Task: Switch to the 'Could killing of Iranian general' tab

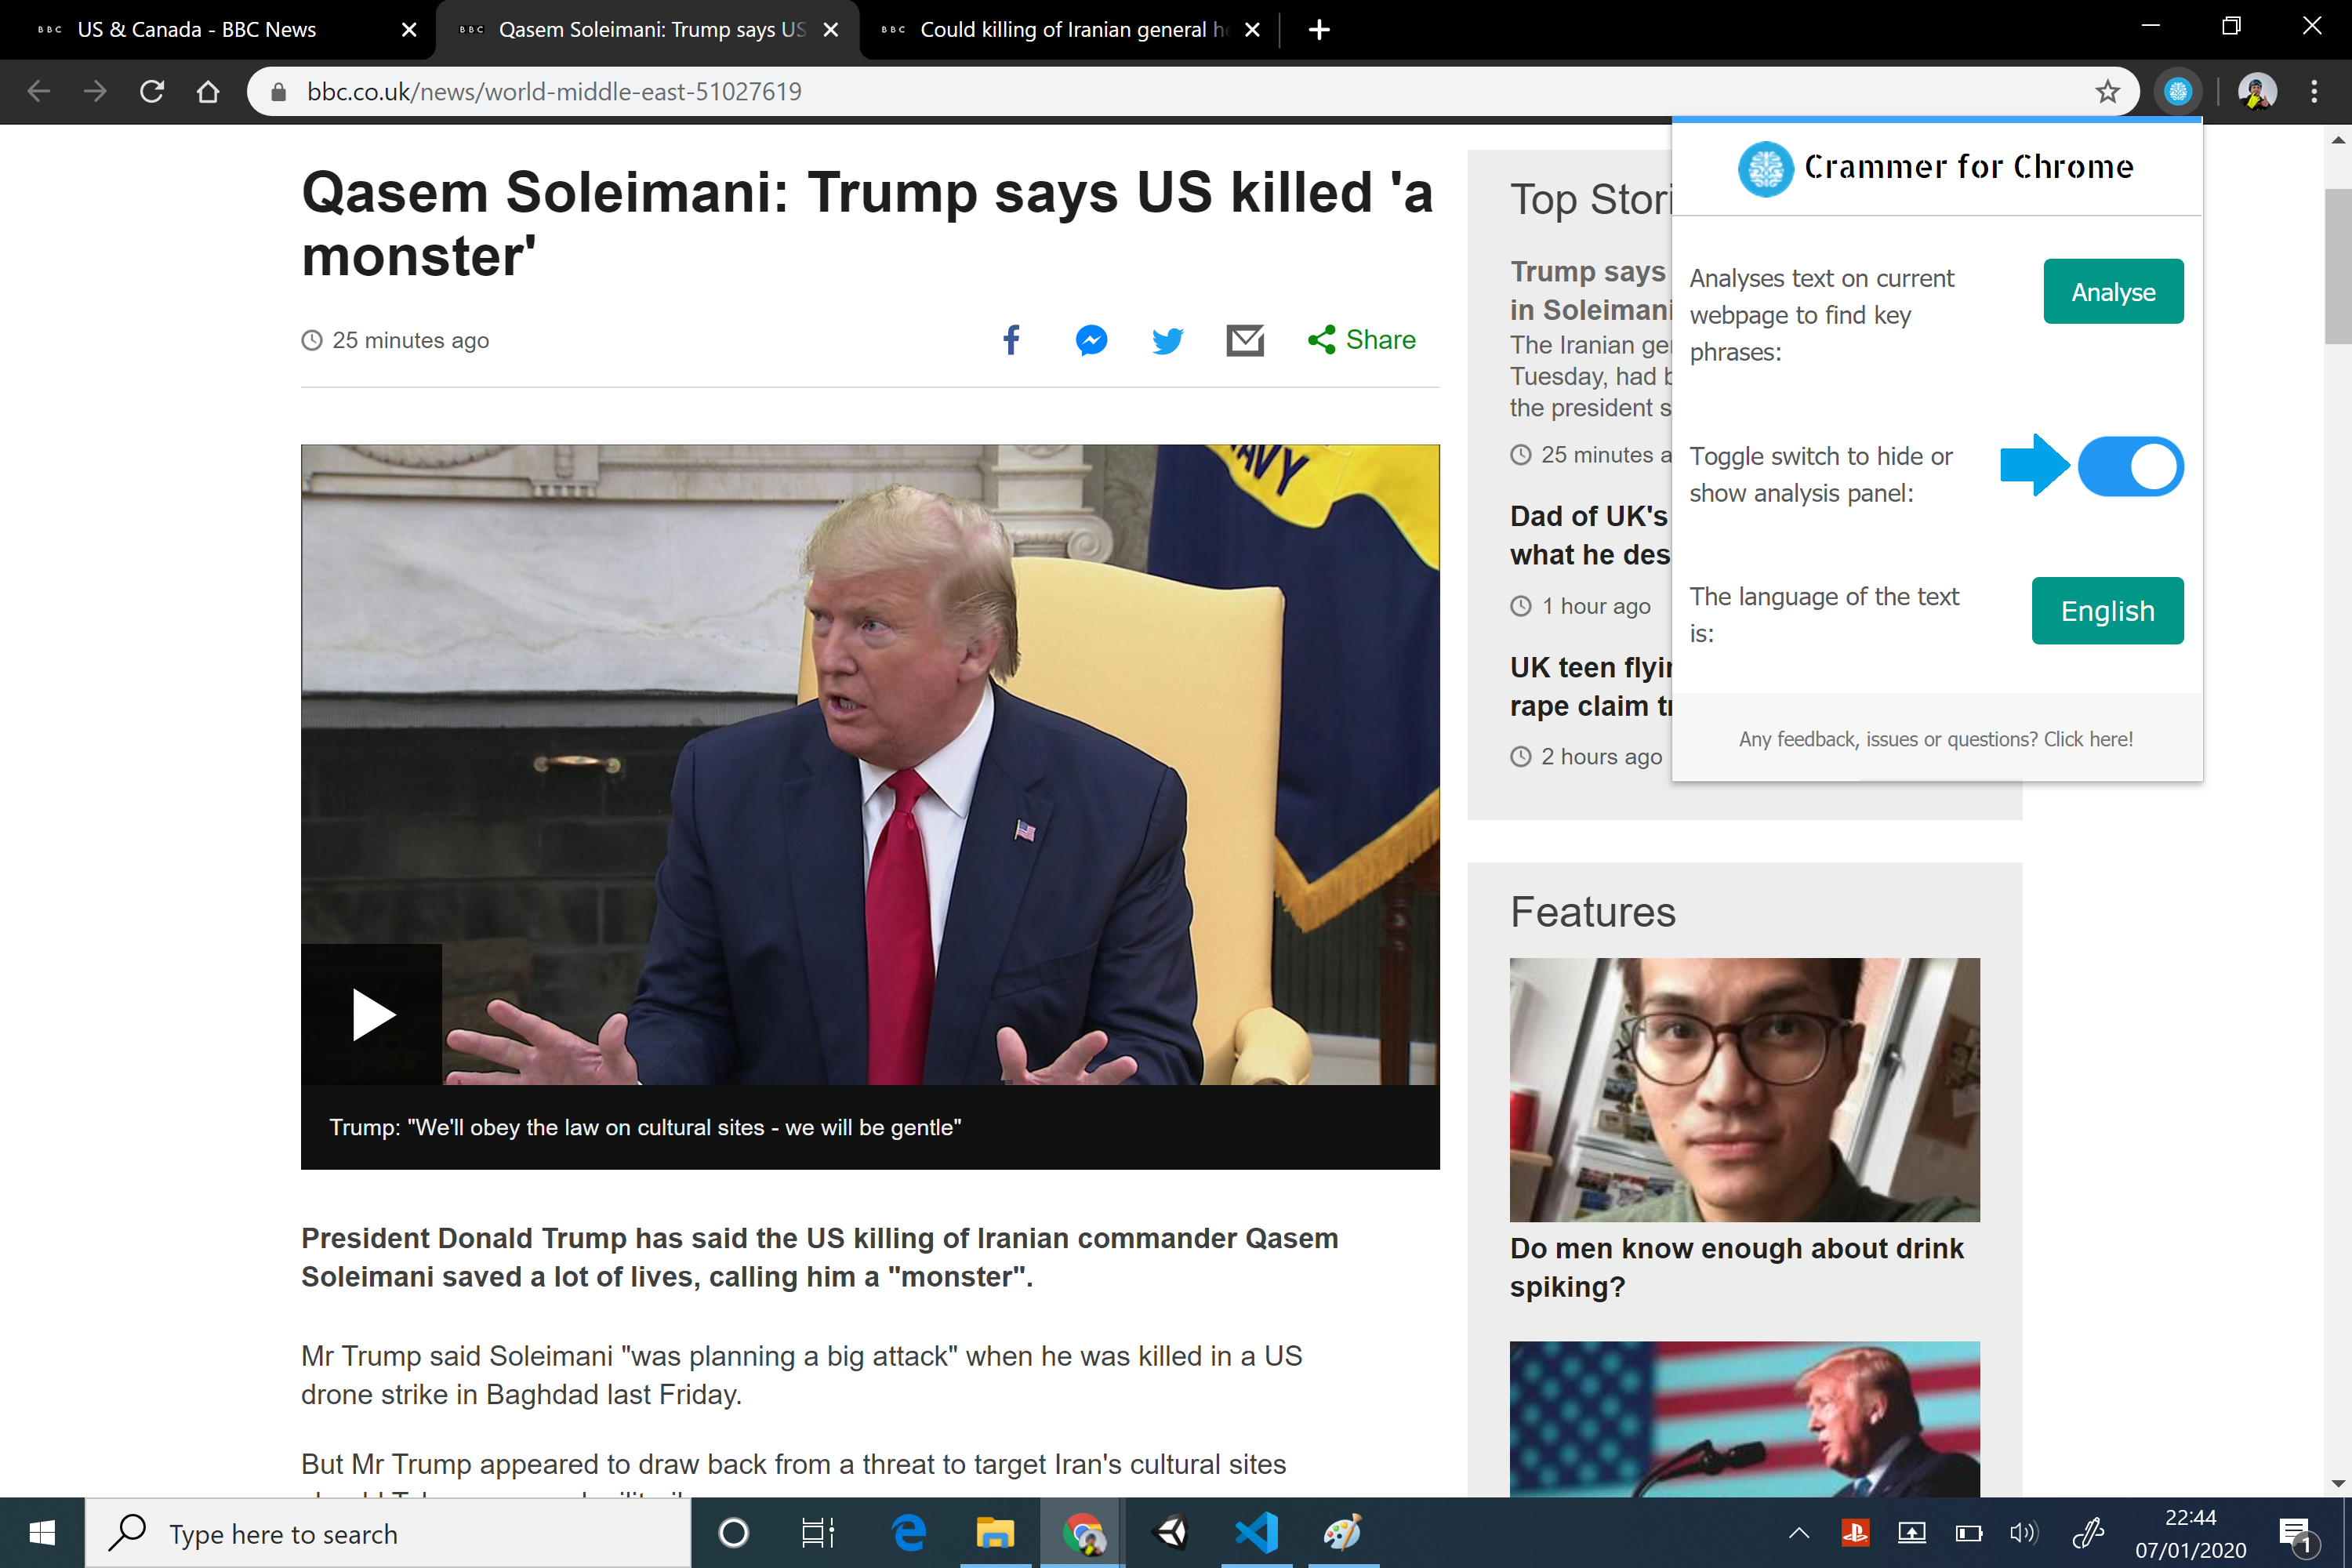Action: 1062,30
